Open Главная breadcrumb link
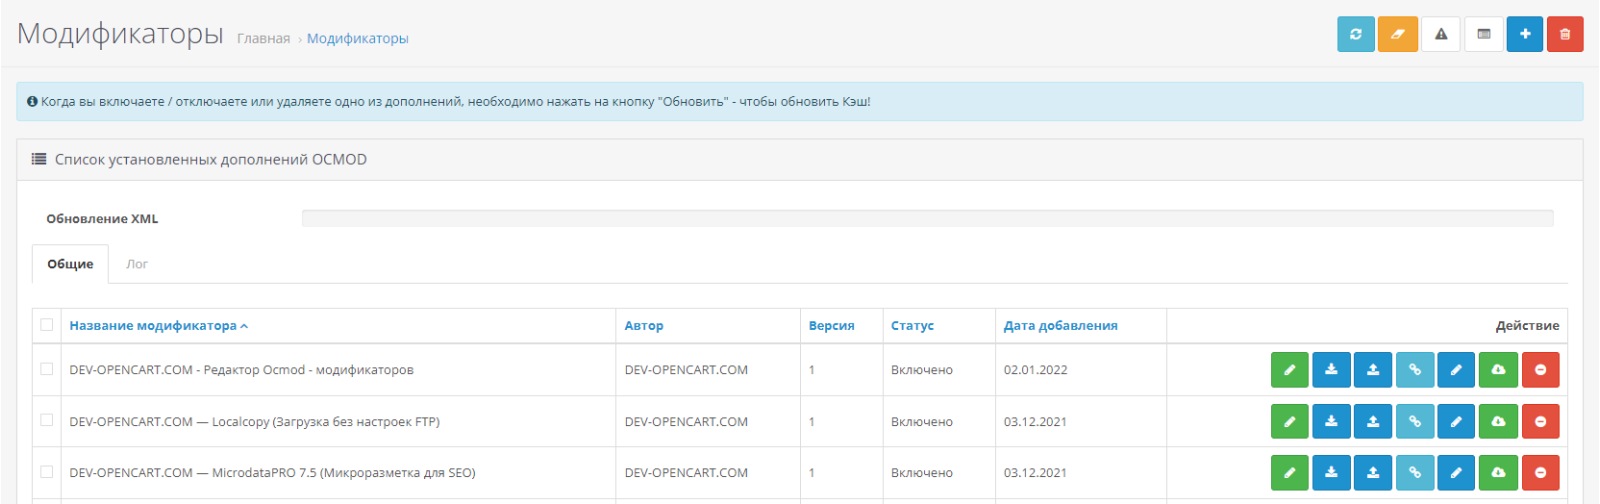This screenshot has width=1600, height=504. 263,38
